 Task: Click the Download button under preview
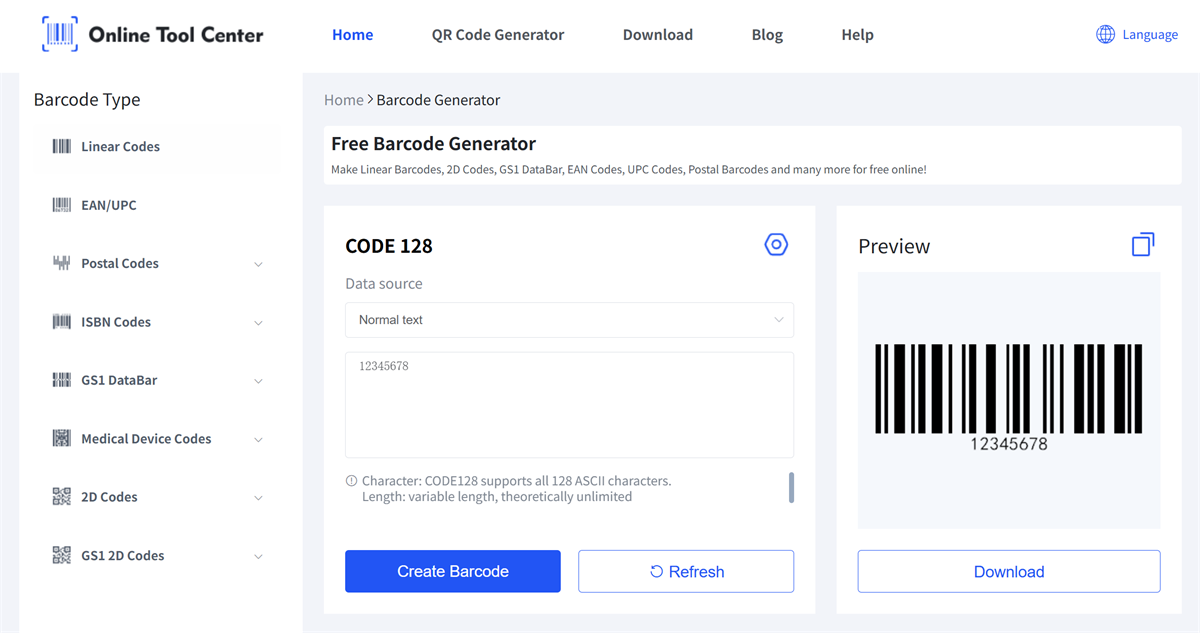click(x=1008, y=572)
